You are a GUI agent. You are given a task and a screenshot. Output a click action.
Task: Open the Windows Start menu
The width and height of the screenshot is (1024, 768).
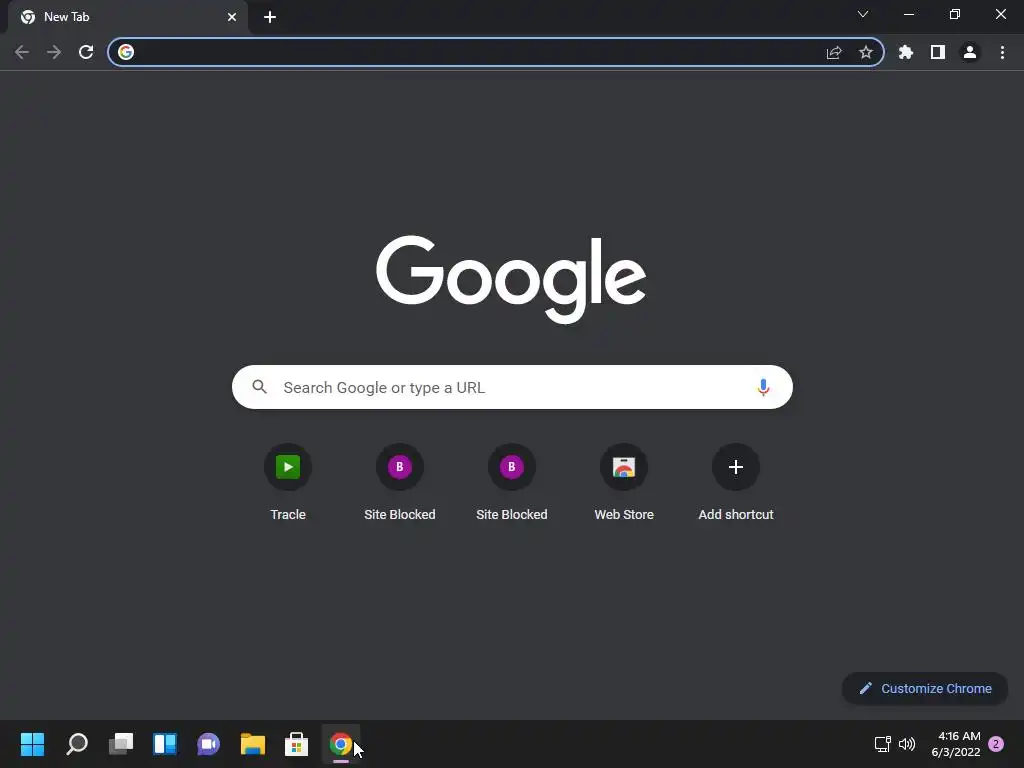[33, 744]
